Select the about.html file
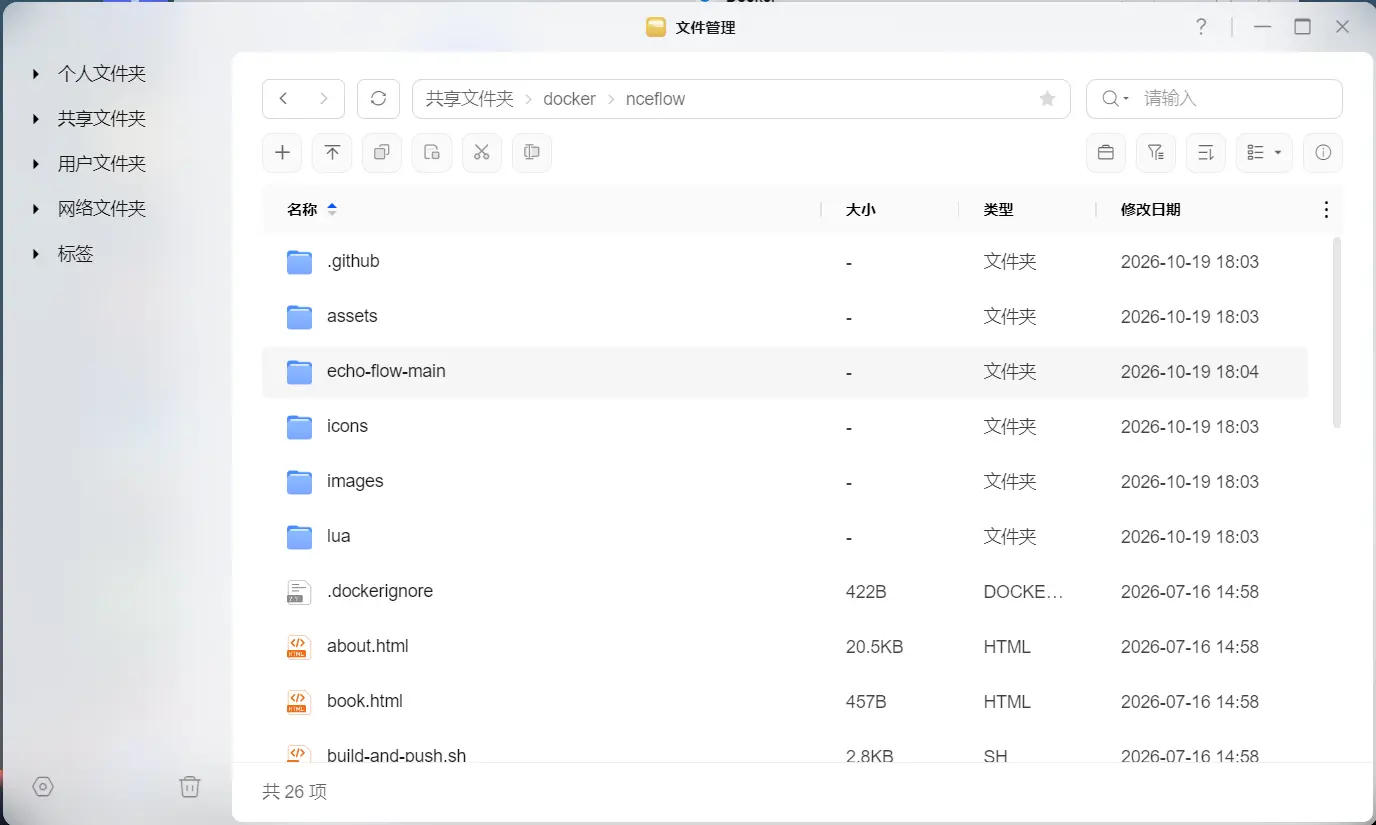 pyautogui.click(x=785, y=647)
